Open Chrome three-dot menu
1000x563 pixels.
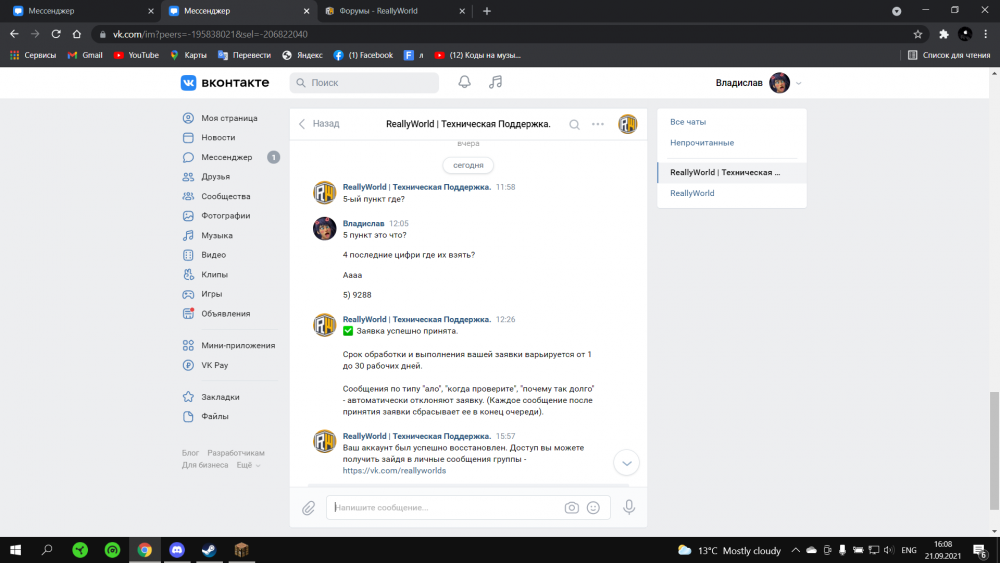(x=985, y=34)
